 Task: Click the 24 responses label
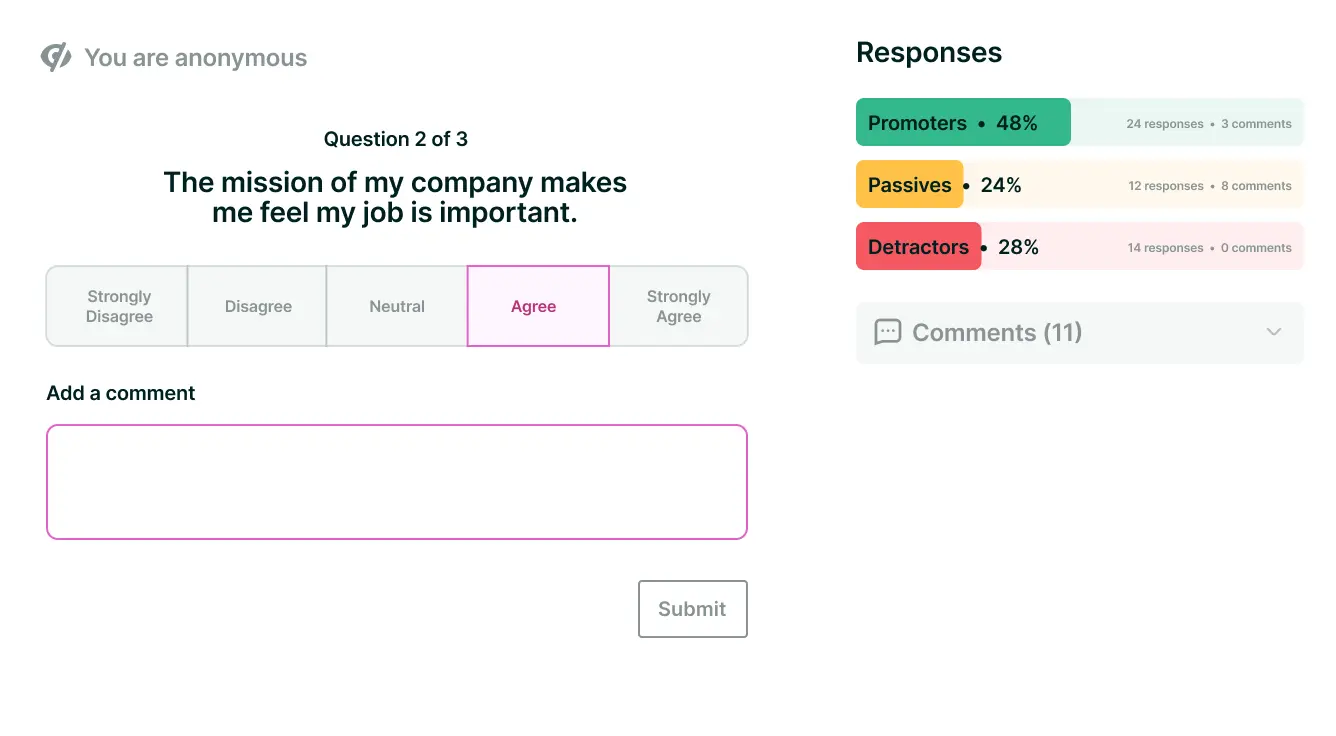1165,124
